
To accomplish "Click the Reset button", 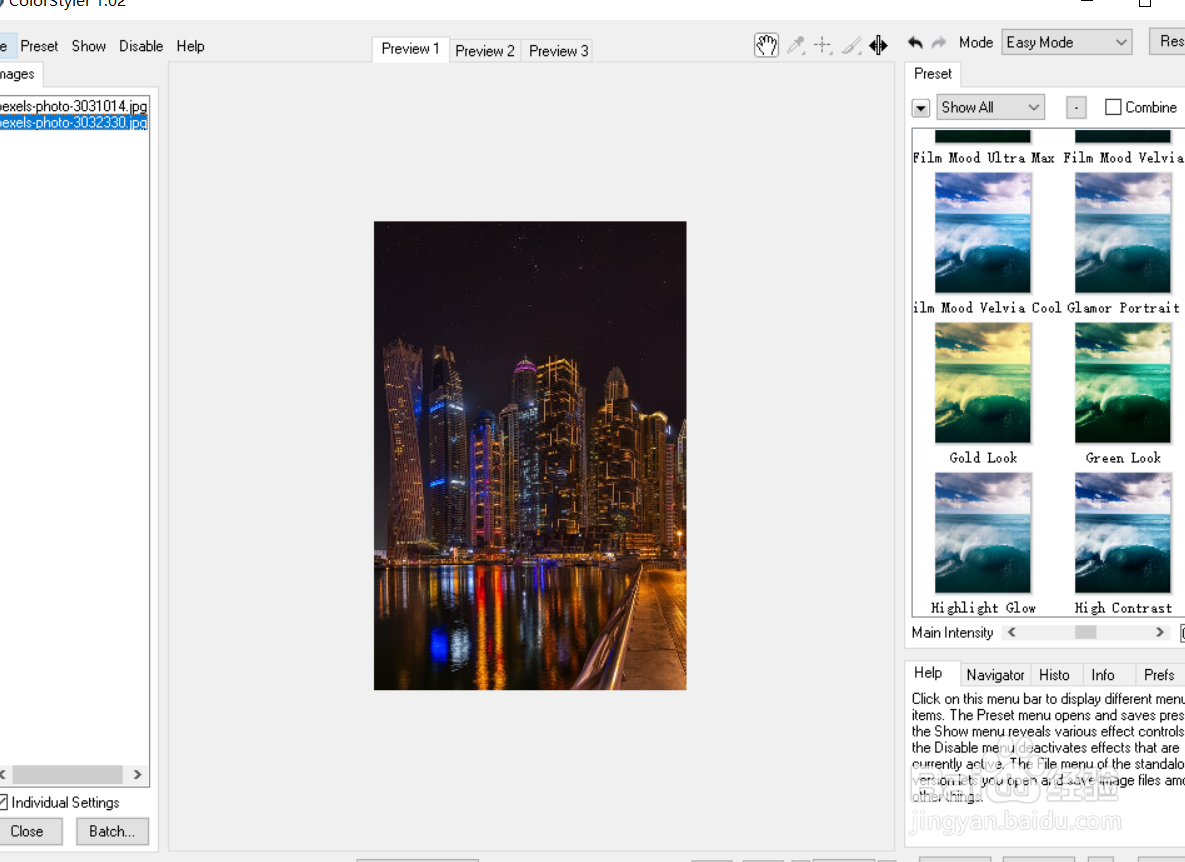I will 1168,42.
